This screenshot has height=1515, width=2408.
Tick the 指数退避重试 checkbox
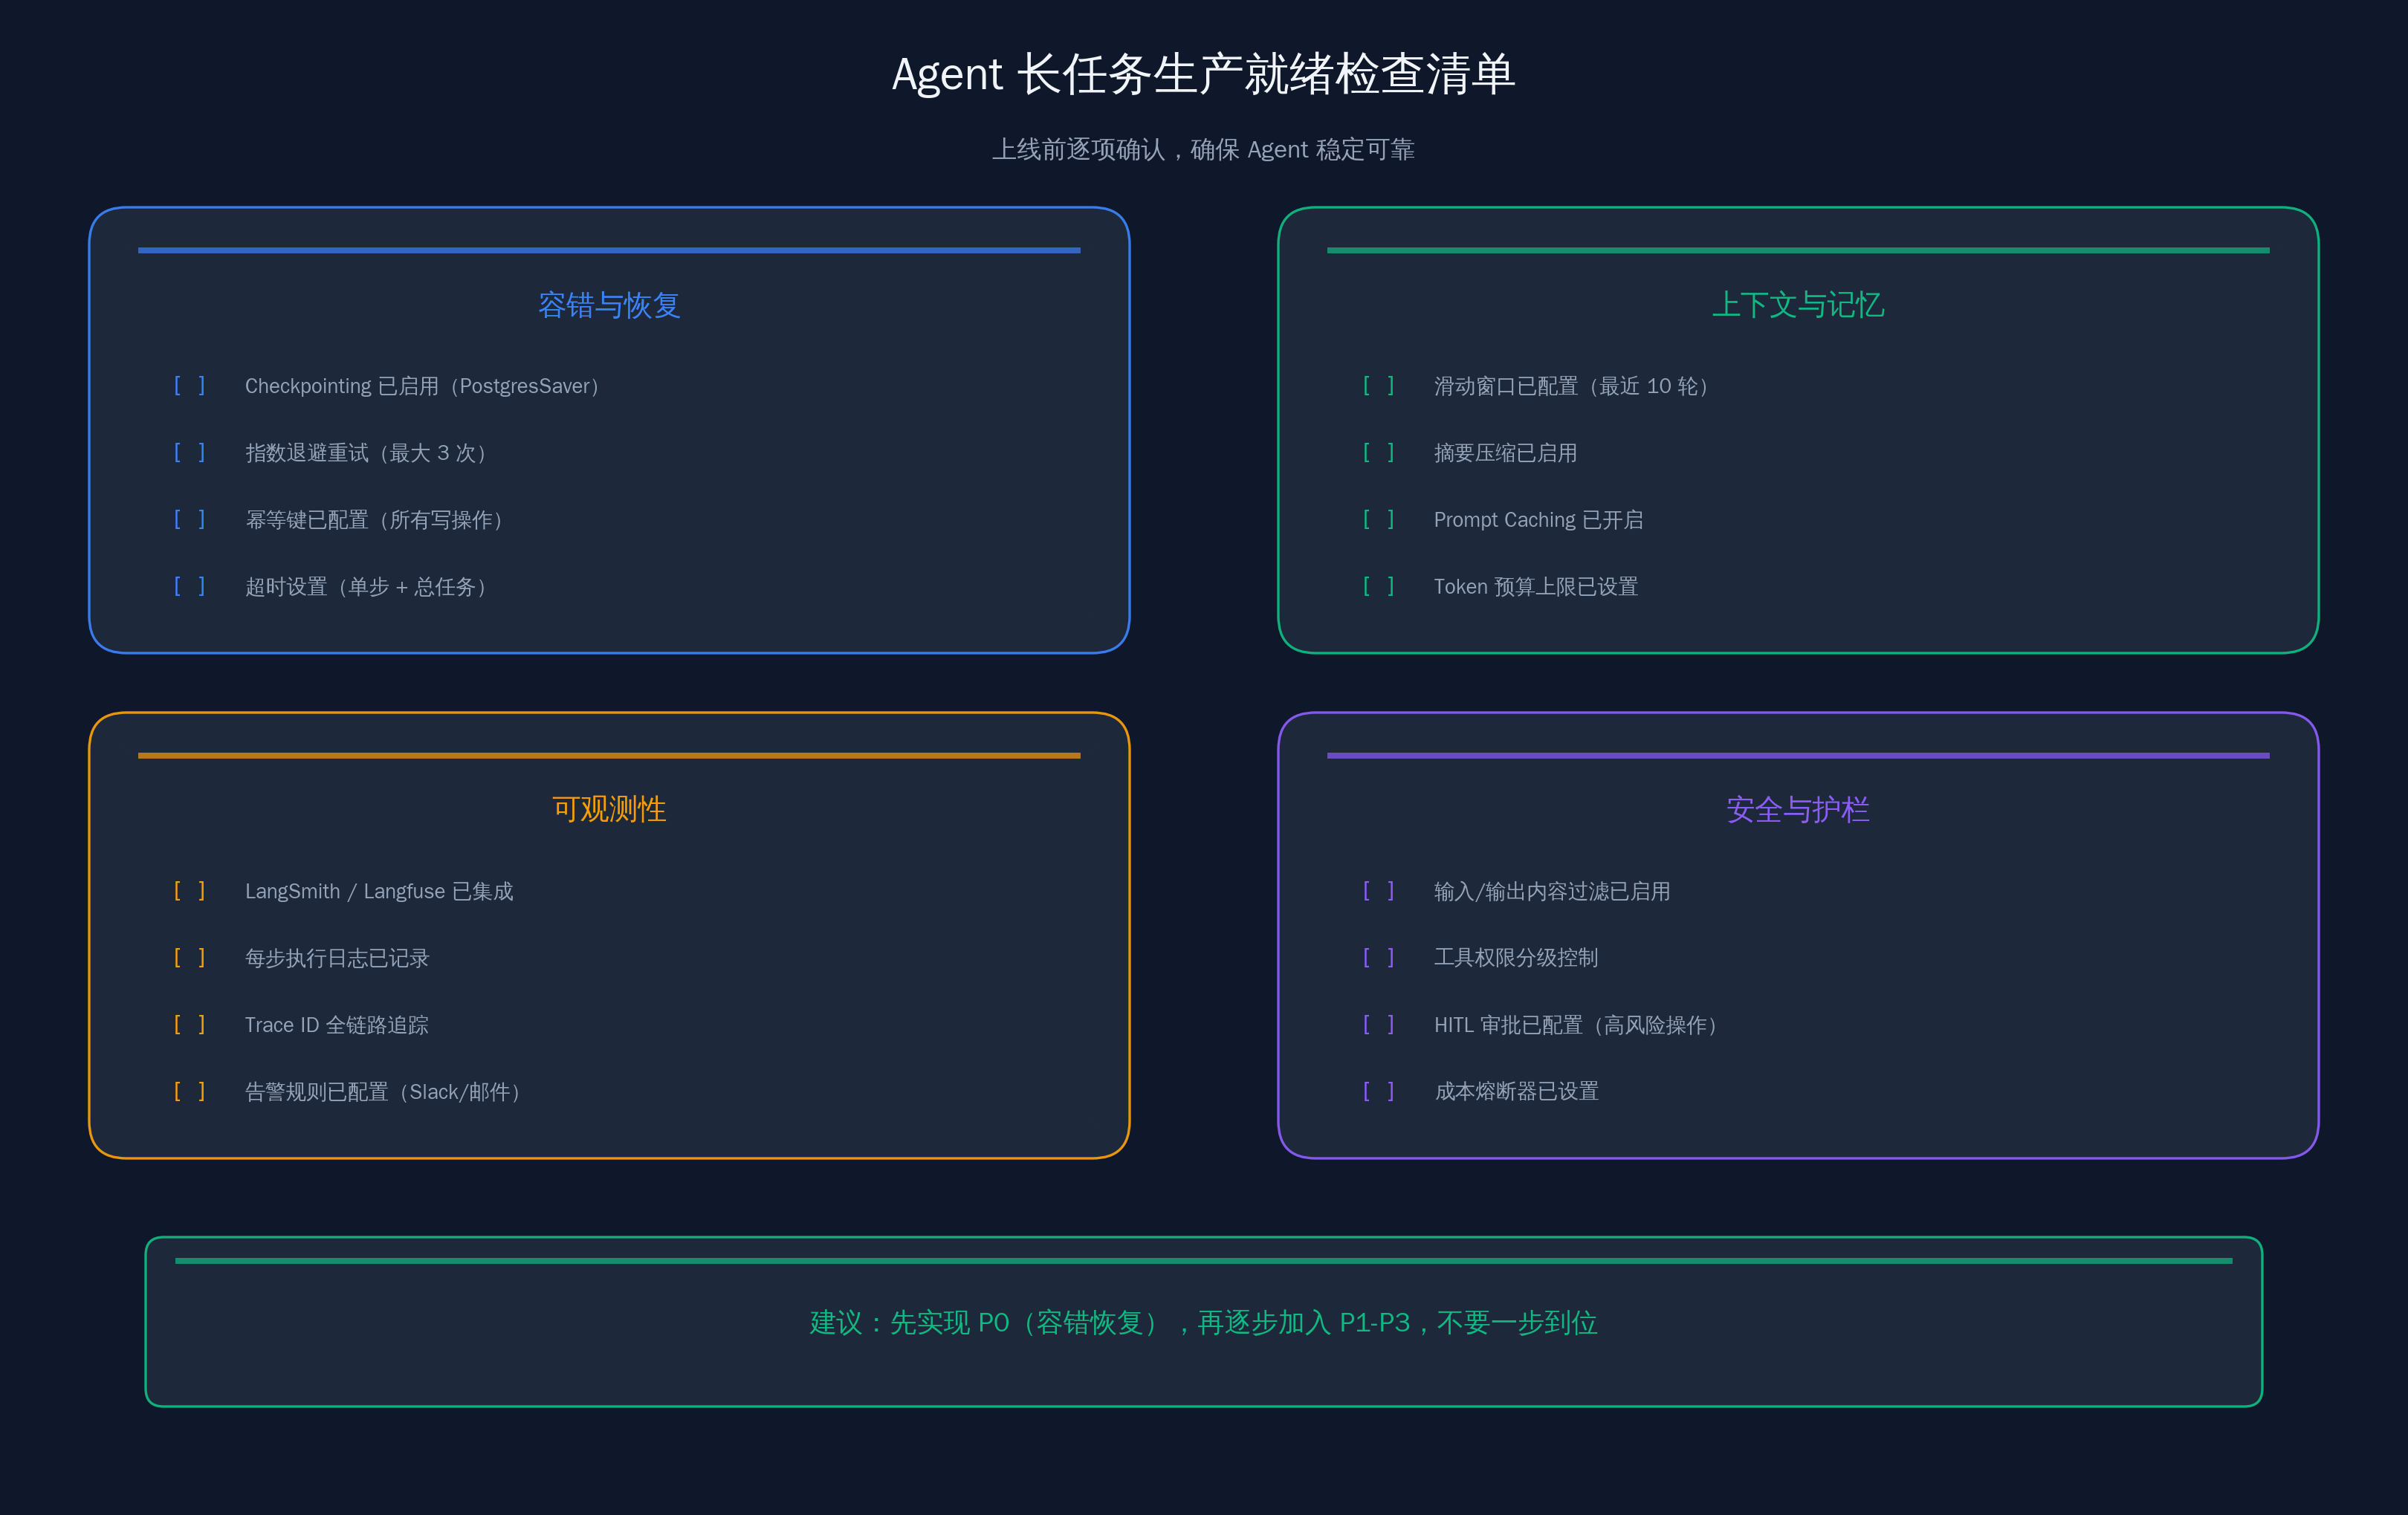click(189, 453)
